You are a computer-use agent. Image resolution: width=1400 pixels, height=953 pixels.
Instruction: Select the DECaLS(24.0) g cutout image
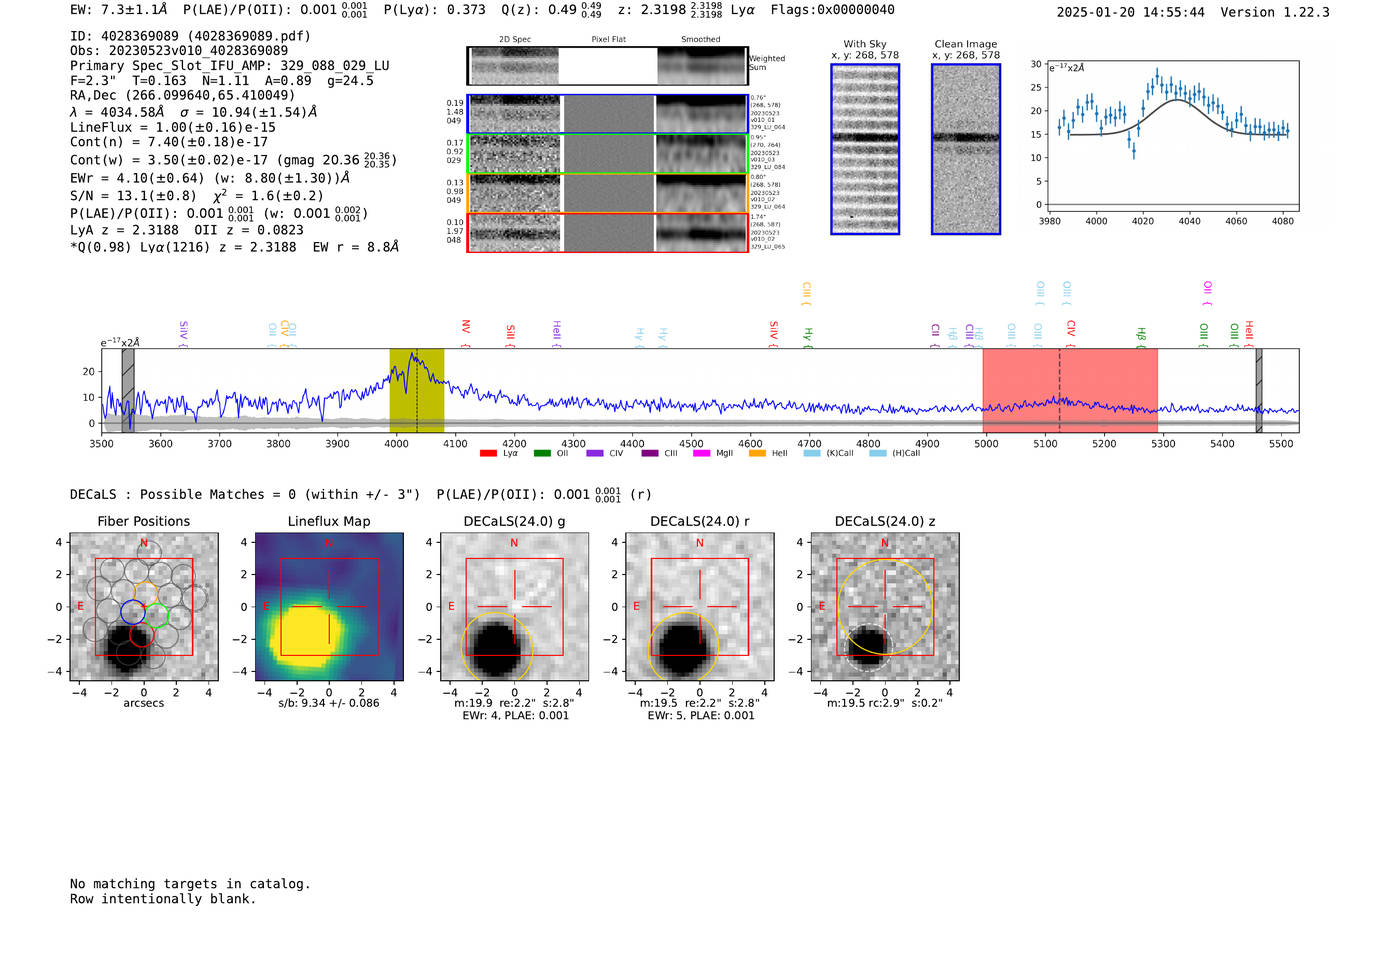tap(515, 607)
